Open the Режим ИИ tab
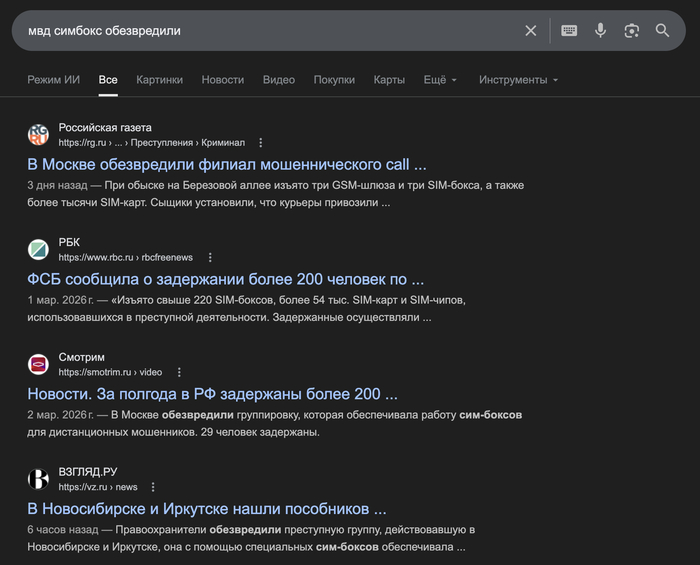Screen dimensions: 700x565 click(x=54, y=80)
